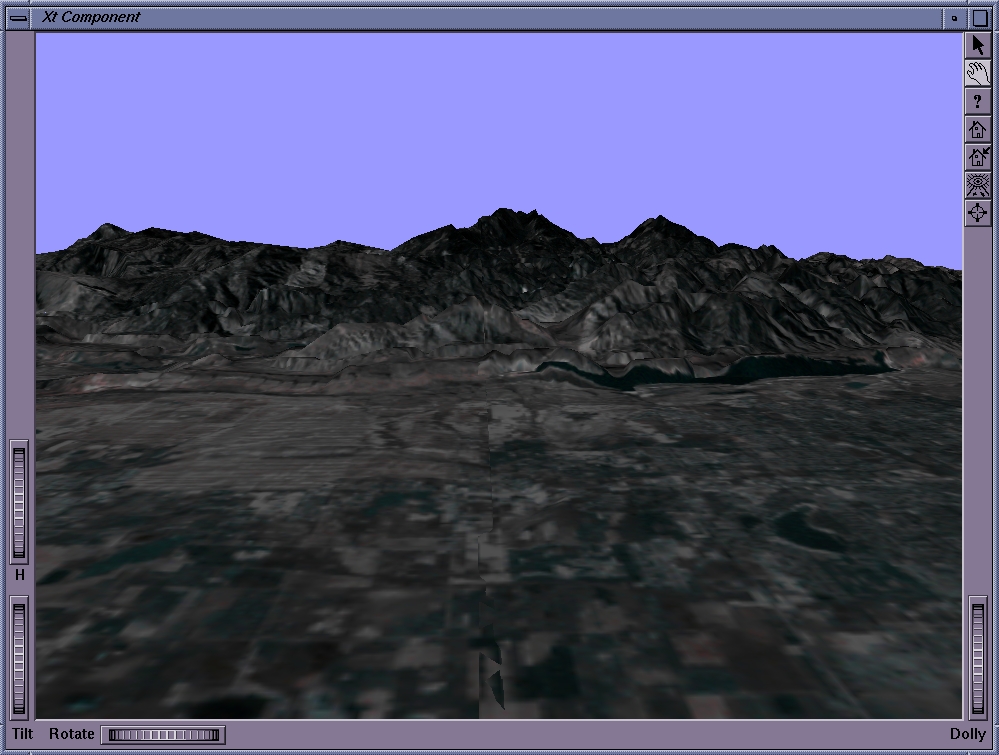Open the window menu button in title bar

coord(18,18)
